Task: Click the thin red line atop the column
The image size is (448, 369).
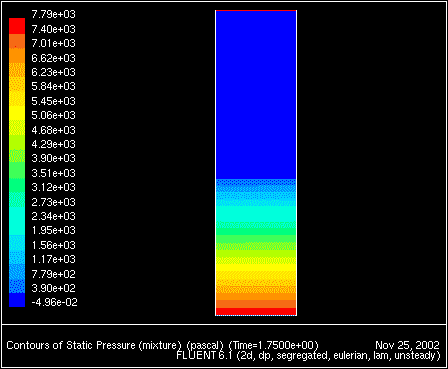Action: coord(256,11)
